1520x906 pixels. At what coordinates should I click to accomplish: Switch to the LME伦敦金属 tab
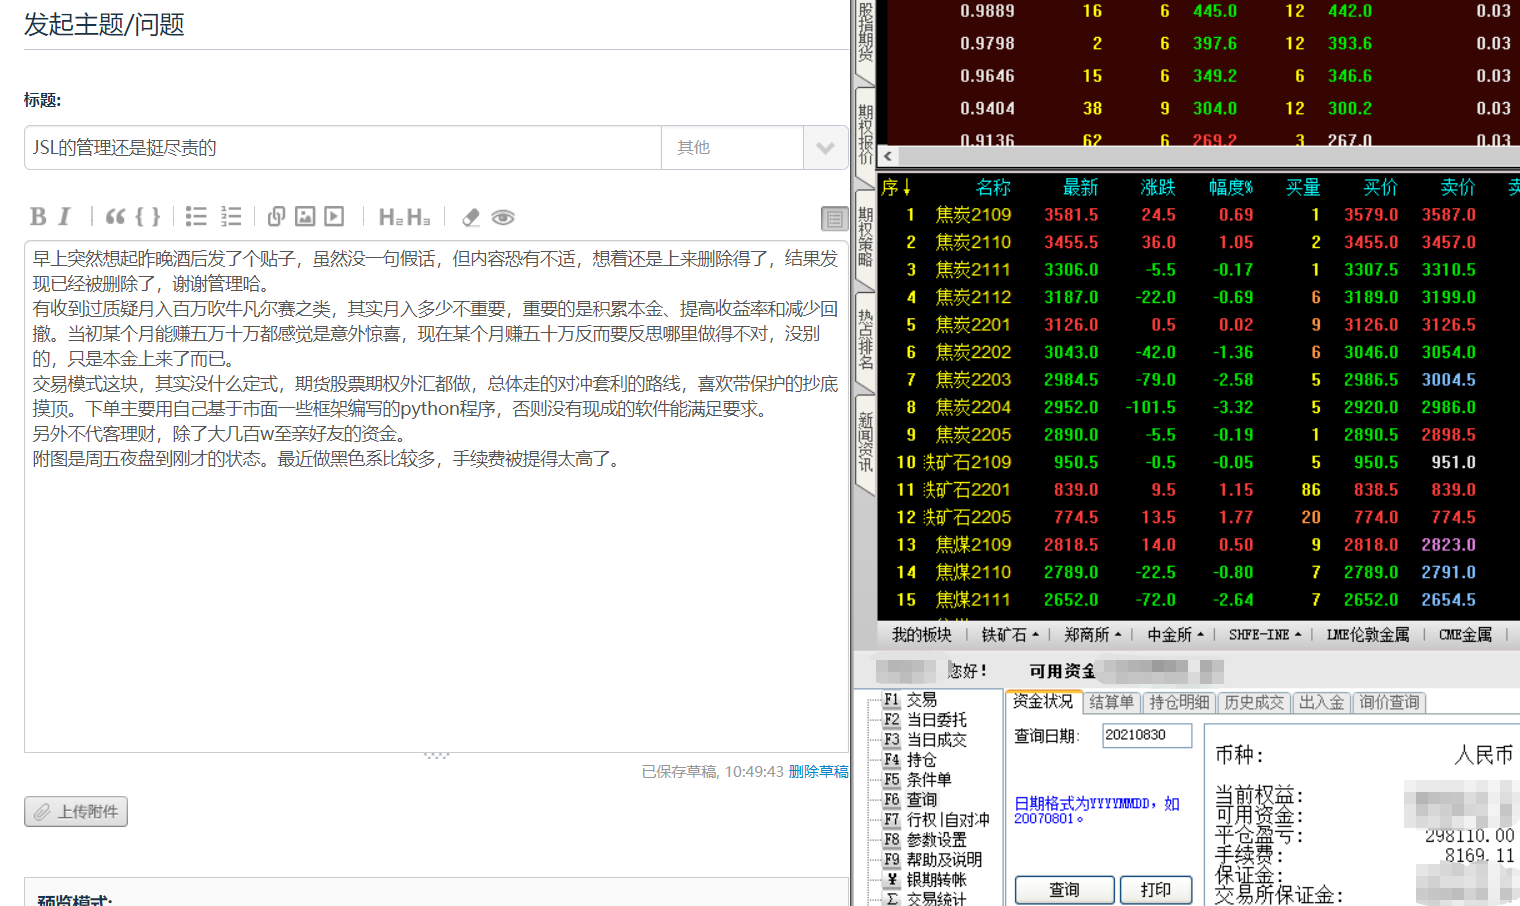1368,635
